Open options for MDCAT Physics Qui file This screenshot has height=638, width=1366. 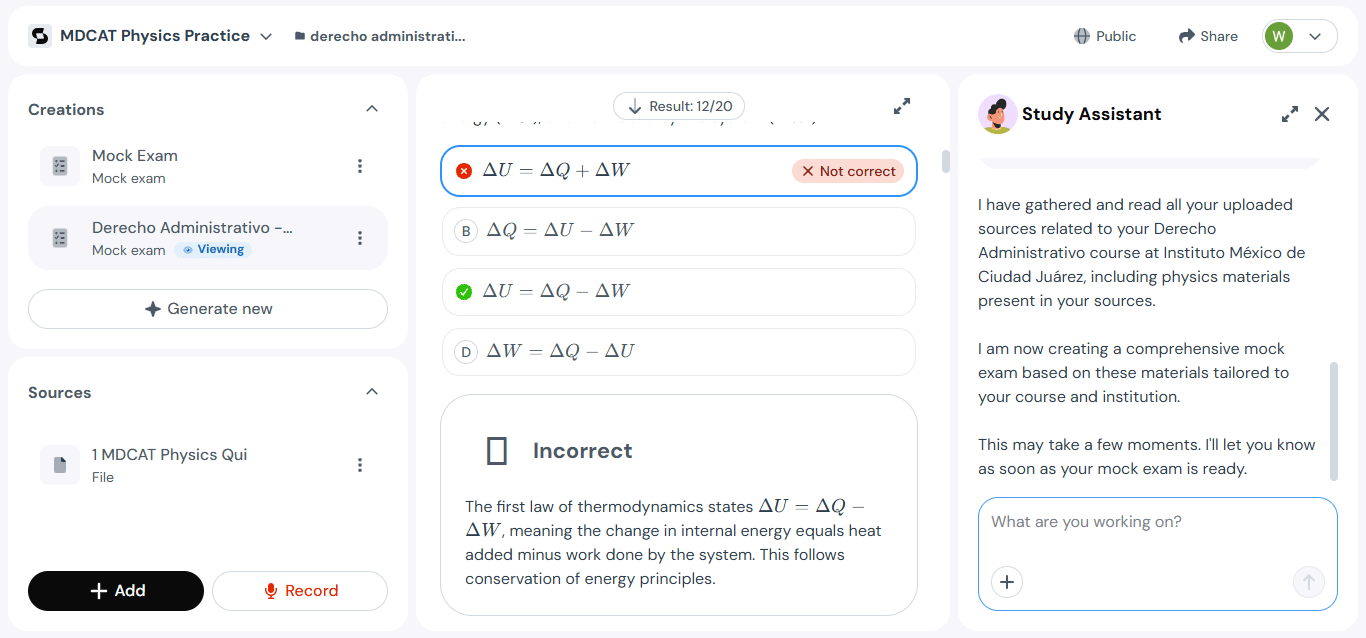coord(360,465)
